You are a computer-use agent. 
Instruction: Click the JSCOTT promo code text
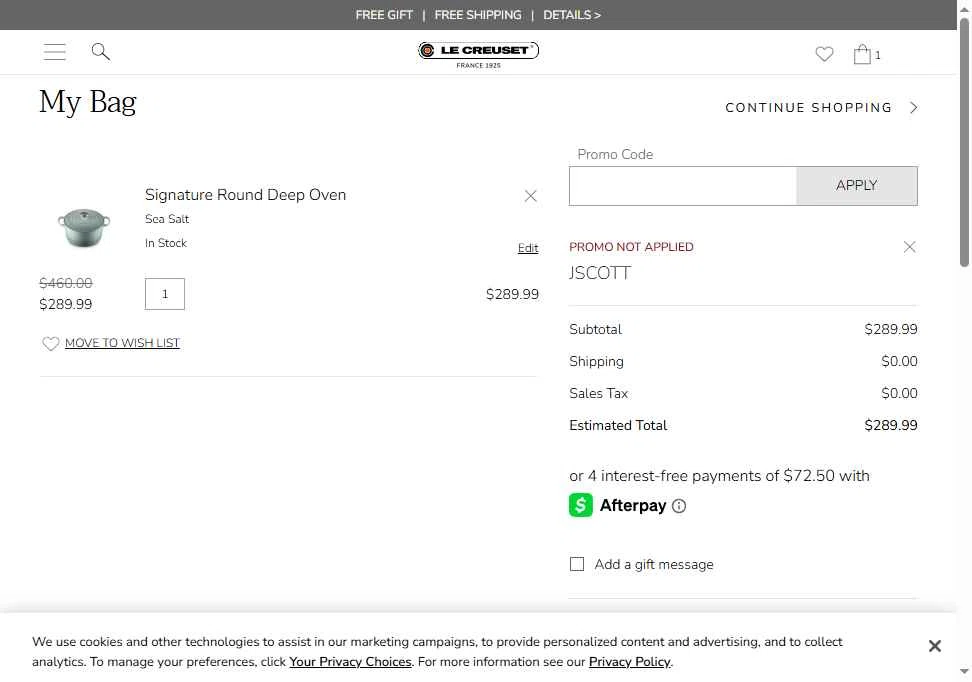[600, 273]
